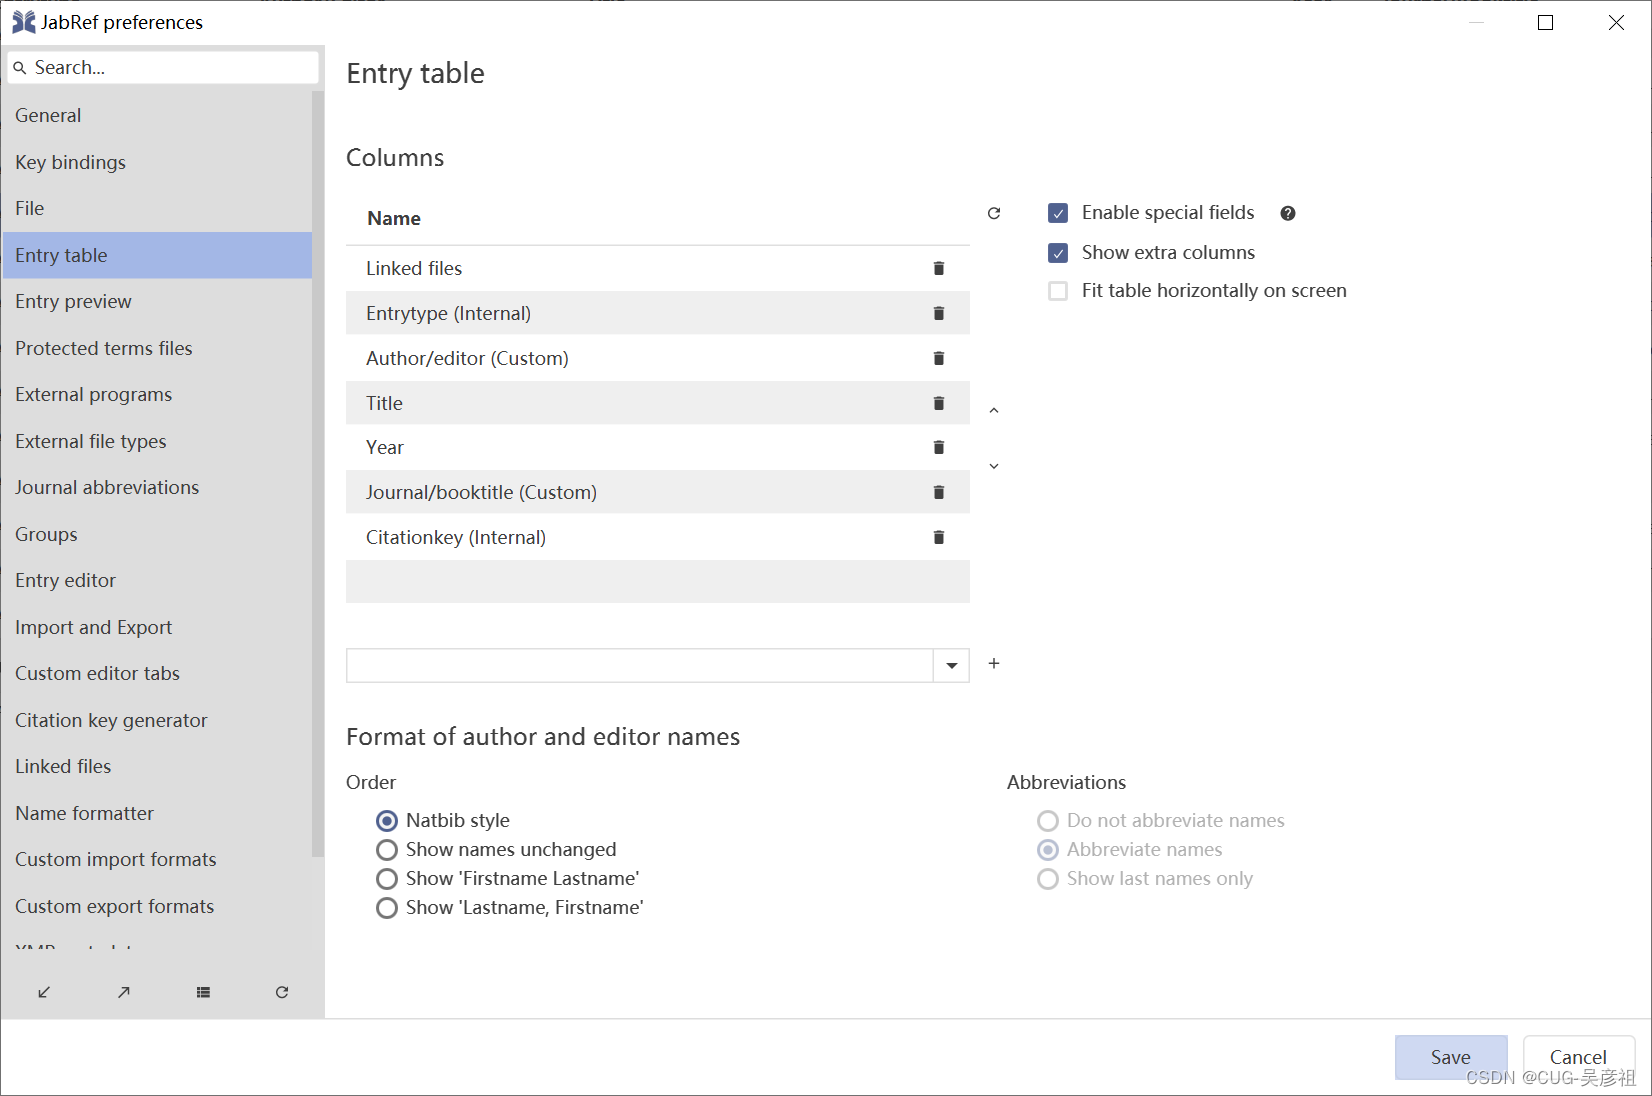The height and width of the screenshot is (1096, 1652).
Task: Select Show names unchanged option
Action: pos(387,850)
